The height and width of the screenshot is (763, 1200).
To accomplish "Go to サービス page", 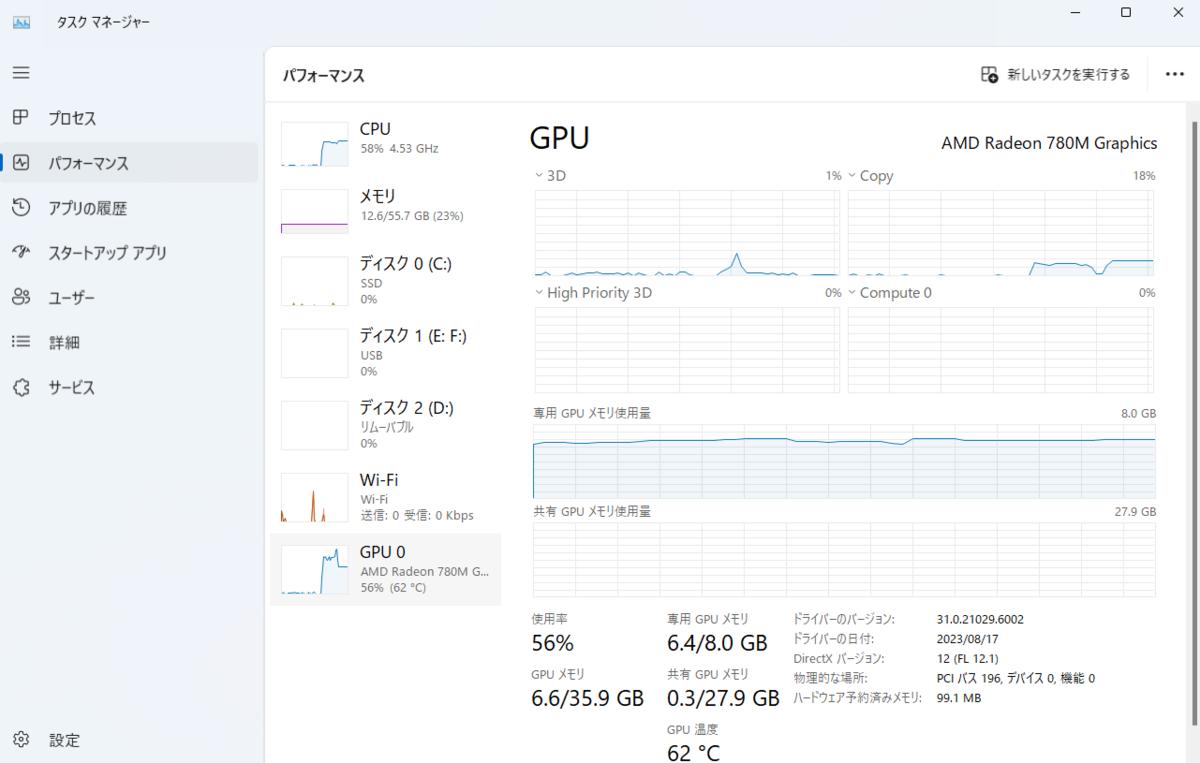I will tap(129, 387).
